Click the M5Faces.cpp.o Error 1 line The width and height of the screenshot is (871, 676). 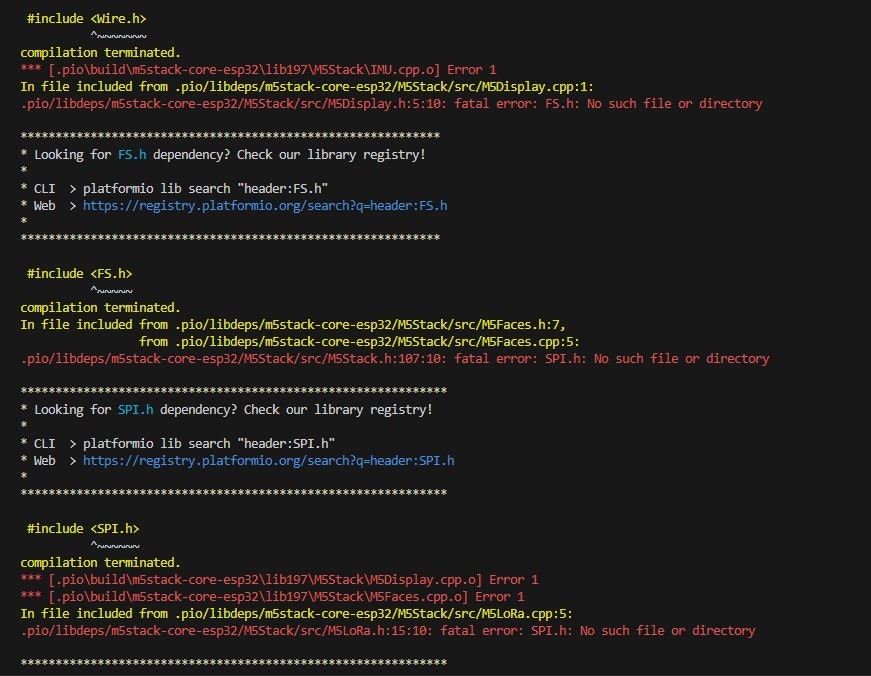272,597
